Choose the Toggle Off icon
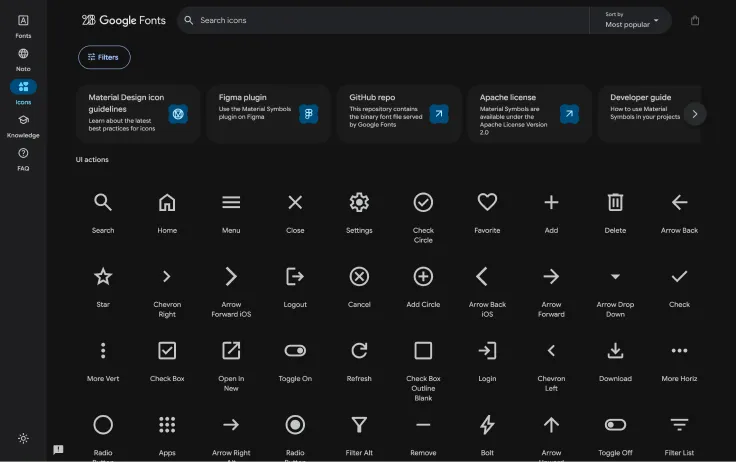Screen dimensions: 736x462 [615, 425]
